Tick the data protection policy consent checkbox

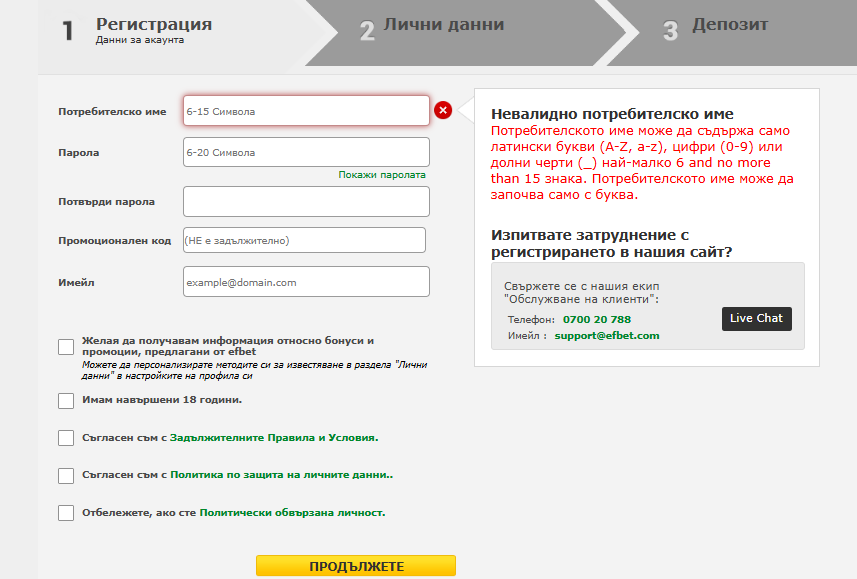tap(65, 478)
